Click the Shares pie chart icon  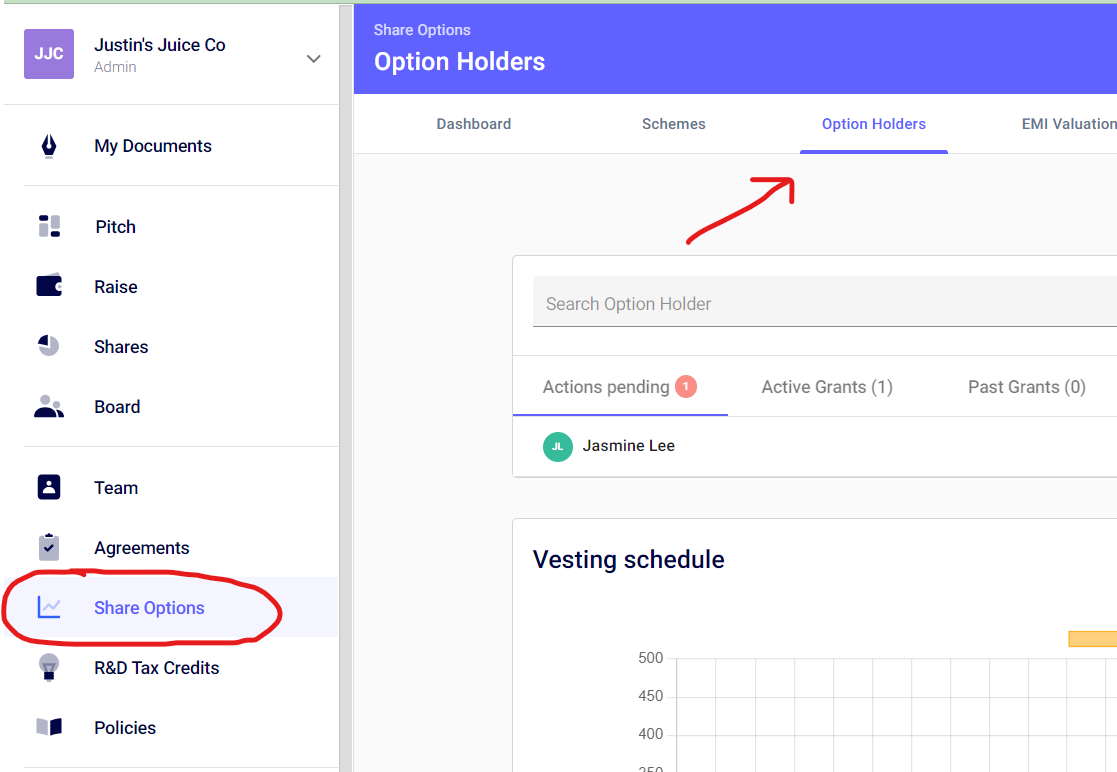(x=49, y=347)
